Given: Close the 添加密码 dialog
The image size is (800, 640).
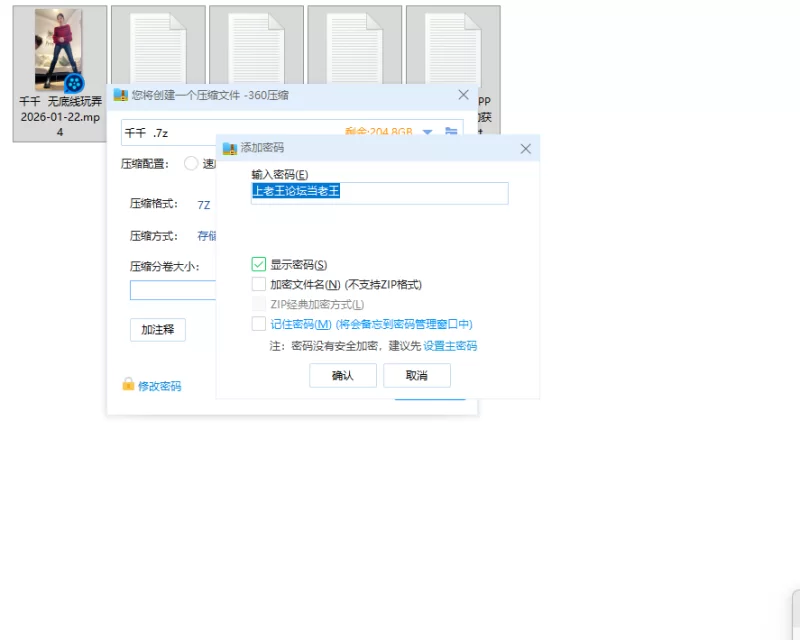Looking at the screenshot, I should click(x=526, y=149).
